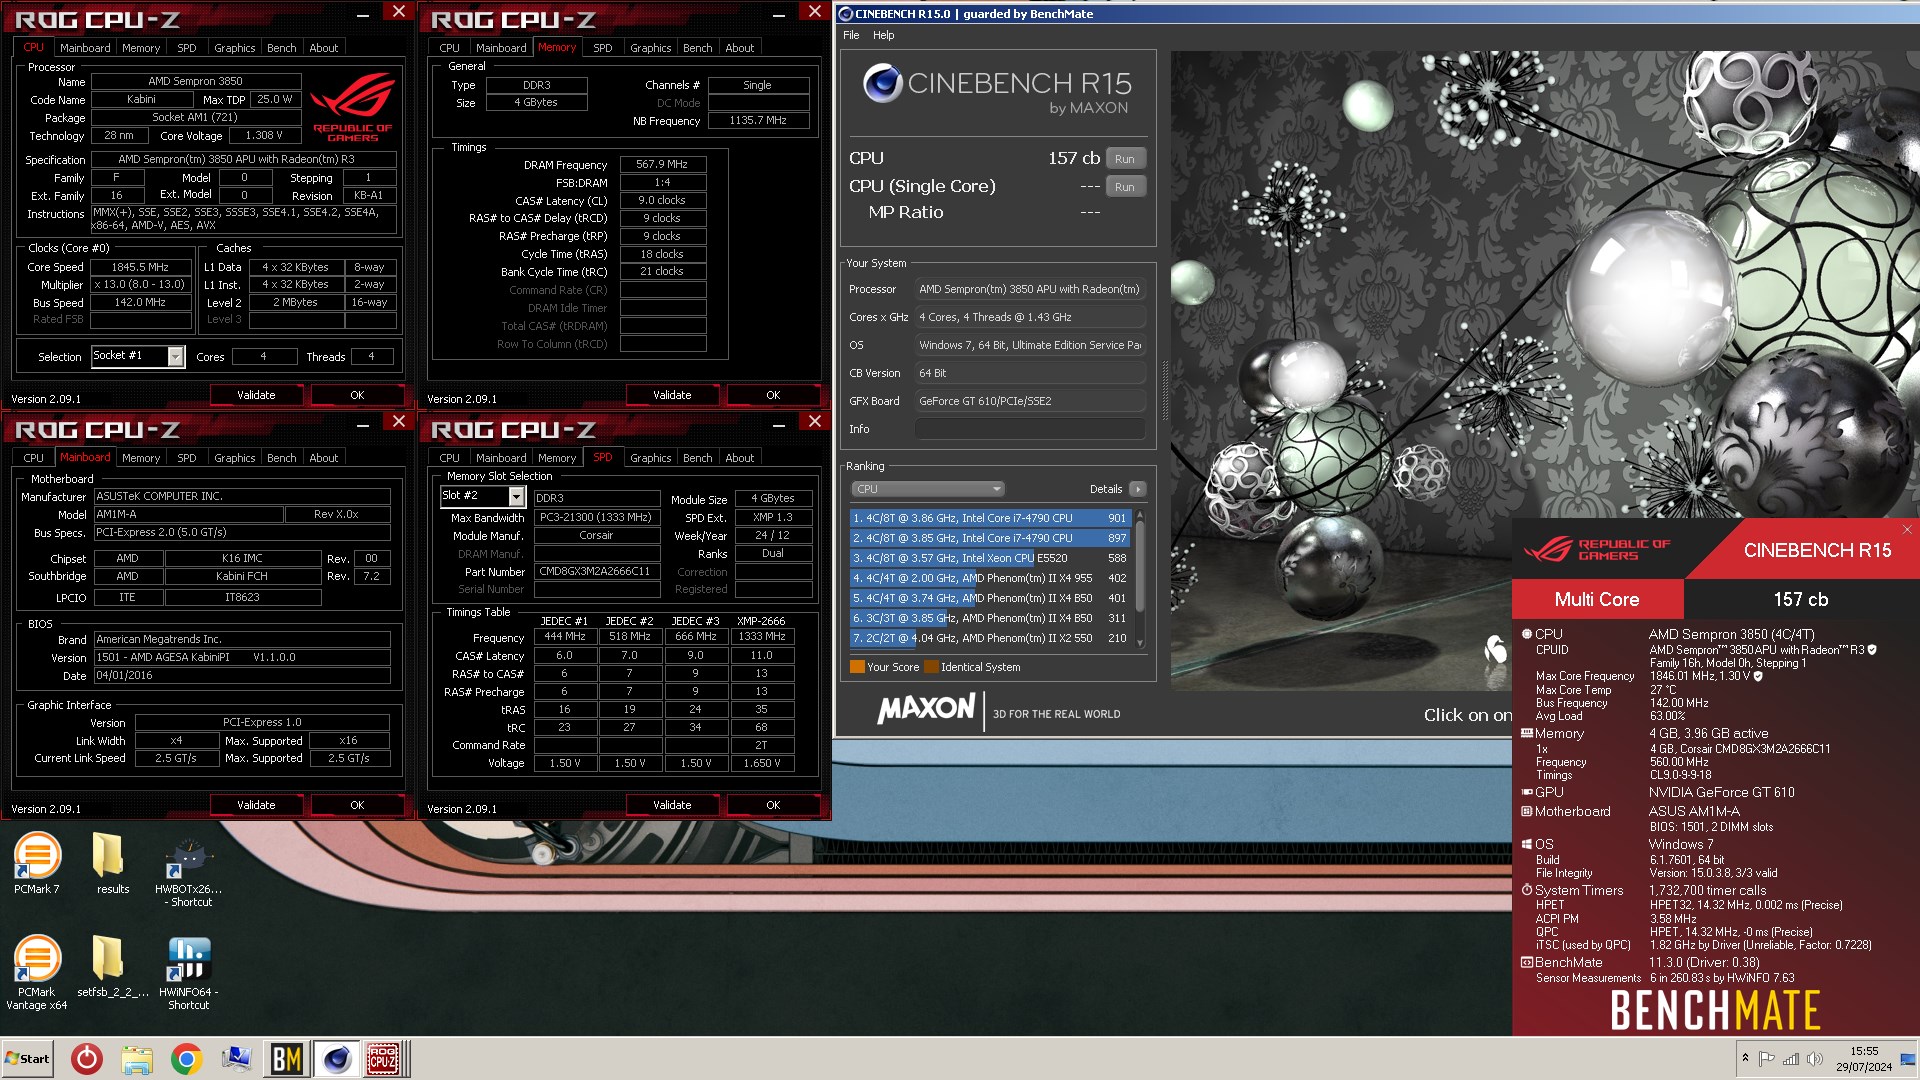
Task: Click Validate in CPU-Z motherboard window
Action: click(256, 805)
